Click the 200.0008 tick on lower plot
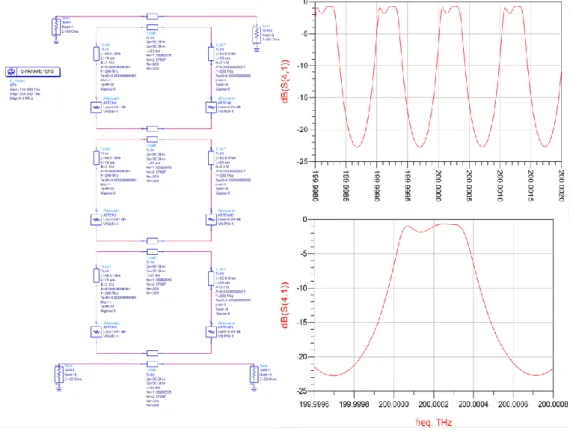Viewport: 573px width, 431px height. coord(553,404)
